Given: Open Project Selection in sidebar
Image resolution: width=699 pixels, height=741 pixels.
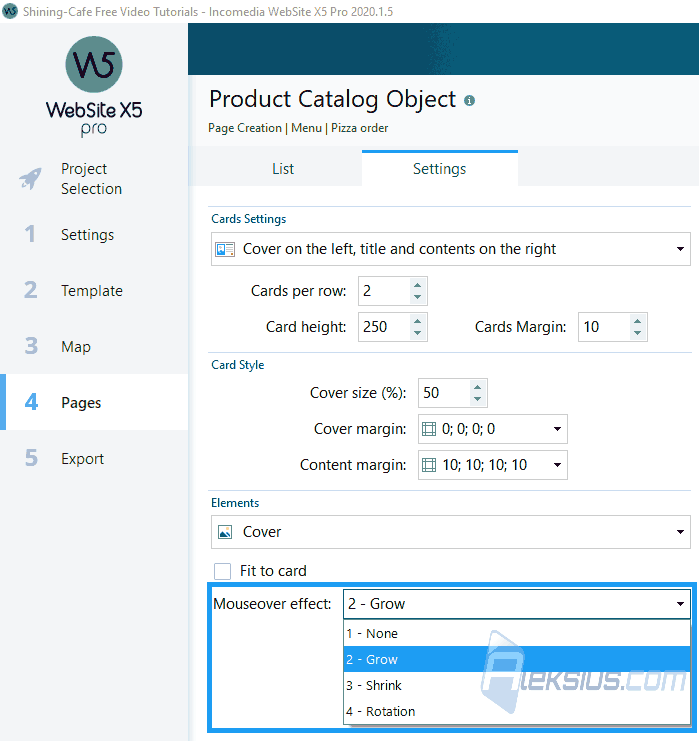Looking at the screenshot, I should [94, 179].
